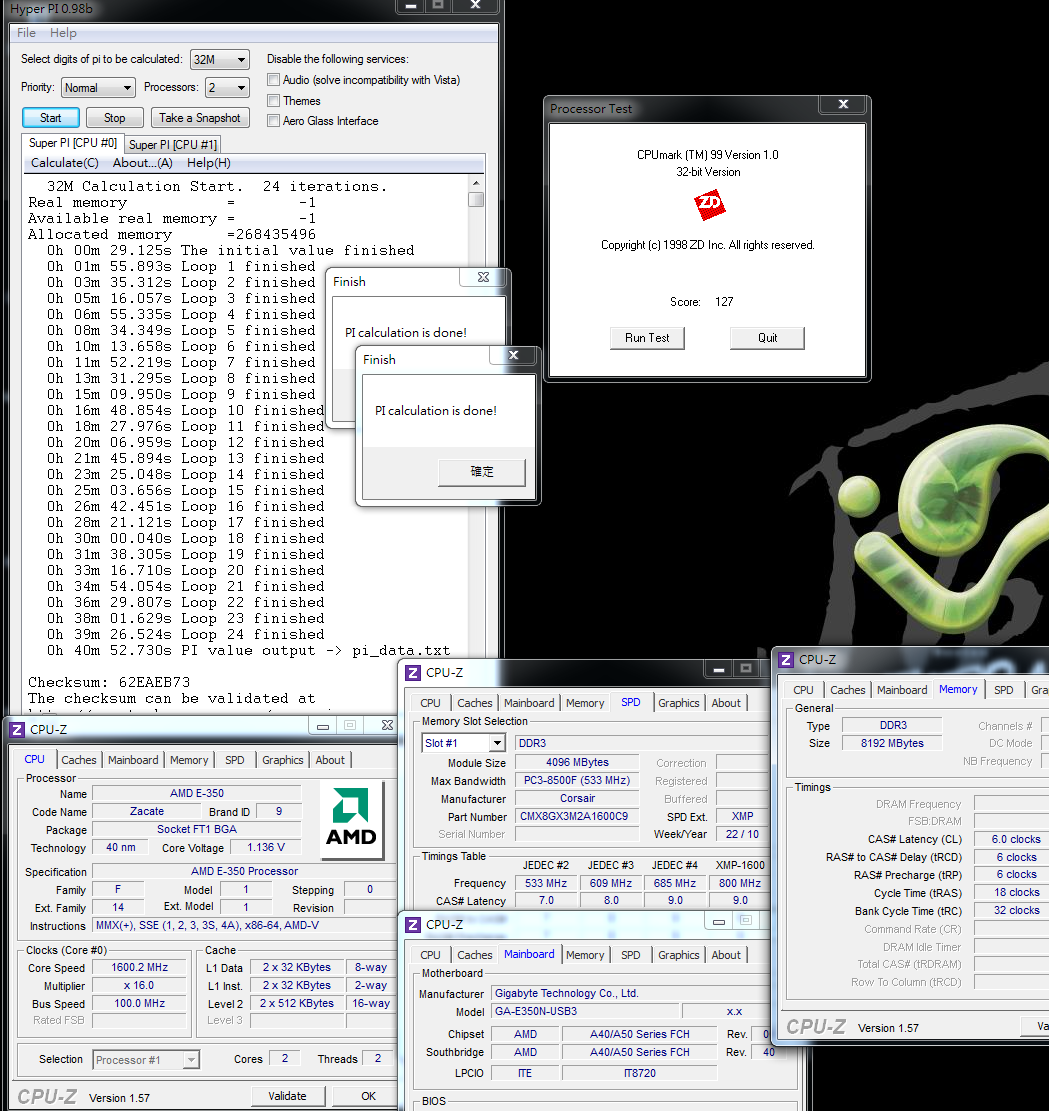Close the CPU-Z CPU window

(x=387, y=726)
